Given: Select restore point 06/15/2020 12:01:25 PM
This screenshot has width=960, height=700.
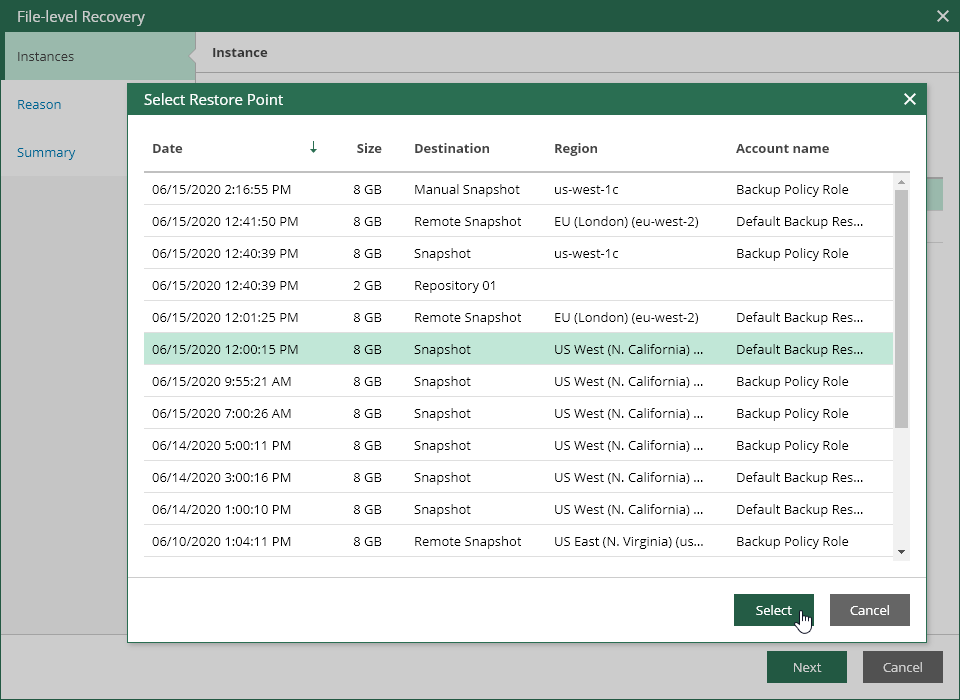Looking at the screenshot, I should 518,317.
